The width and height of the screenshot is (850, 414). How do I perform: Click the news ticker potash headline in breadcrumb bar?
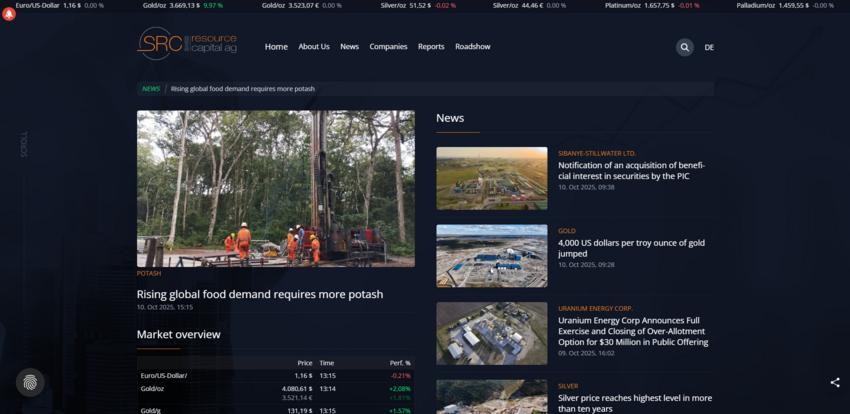242,89
